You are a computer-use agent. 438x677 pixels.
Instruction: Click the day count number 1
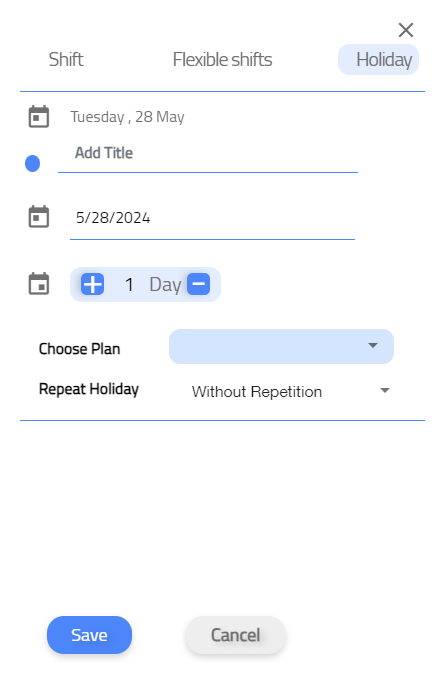(129, 285)
